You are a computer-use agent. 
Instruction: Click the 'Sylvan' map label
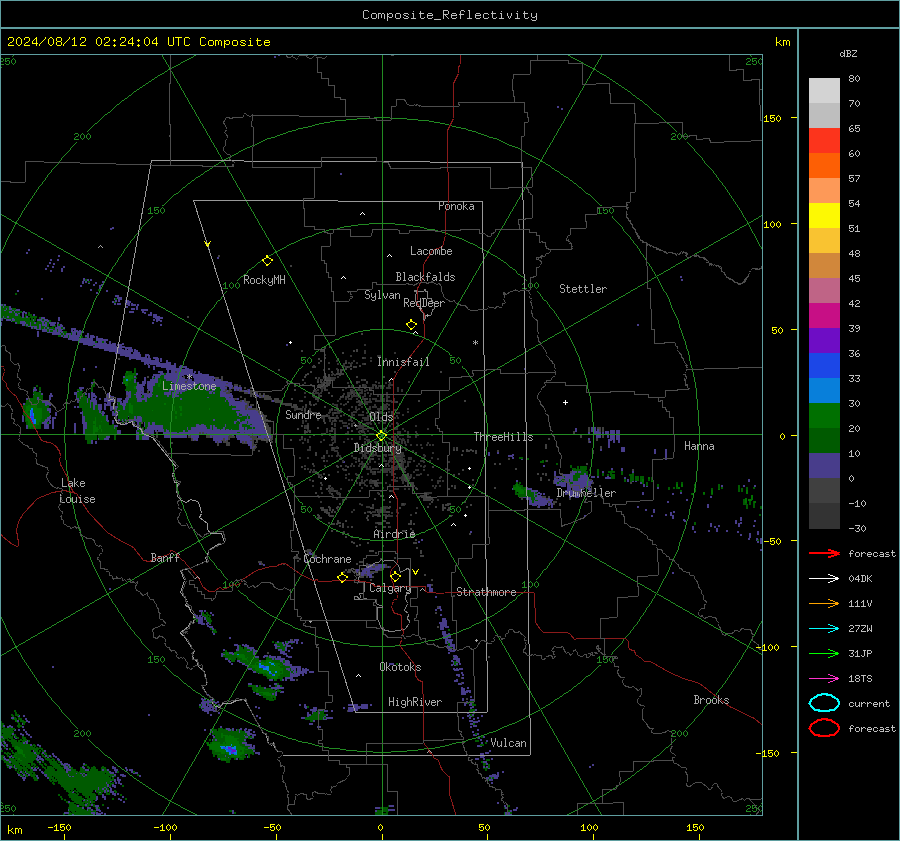(382, 295)
